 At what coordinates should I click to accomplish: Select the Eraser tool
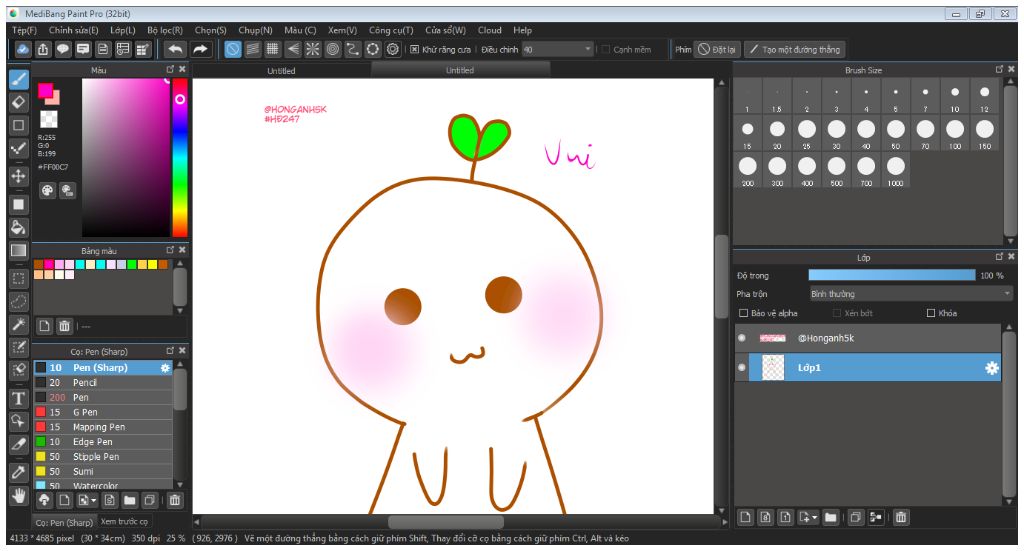(18, 102)
